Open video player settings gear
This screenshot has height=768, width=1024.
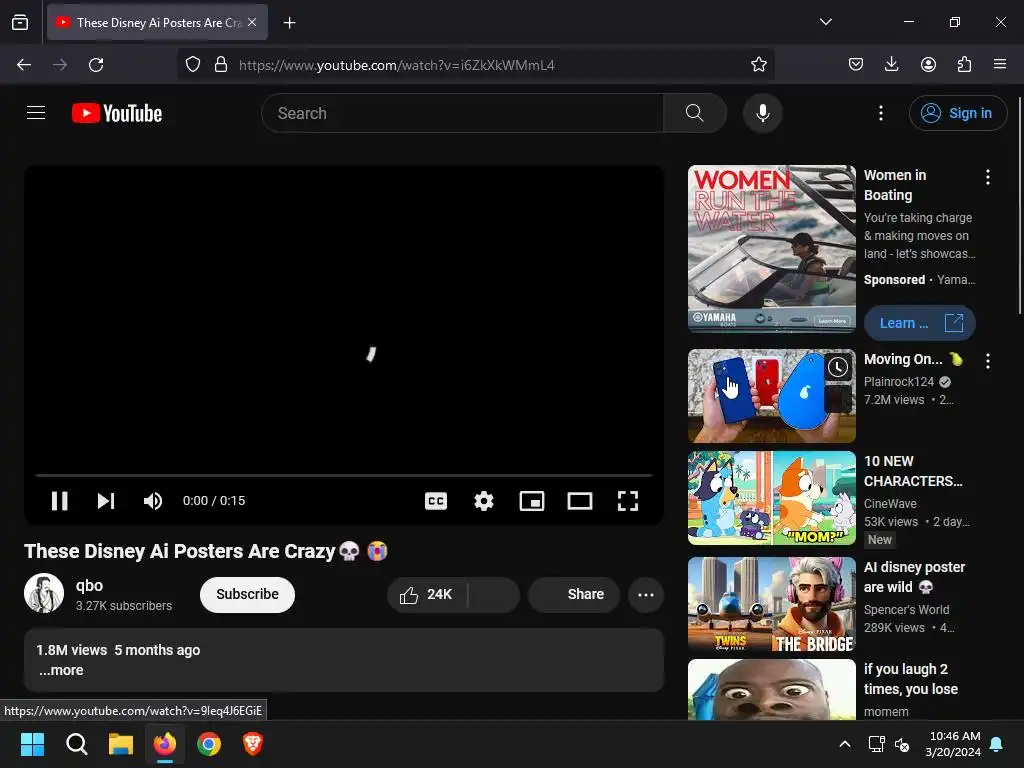pos(484,501)
